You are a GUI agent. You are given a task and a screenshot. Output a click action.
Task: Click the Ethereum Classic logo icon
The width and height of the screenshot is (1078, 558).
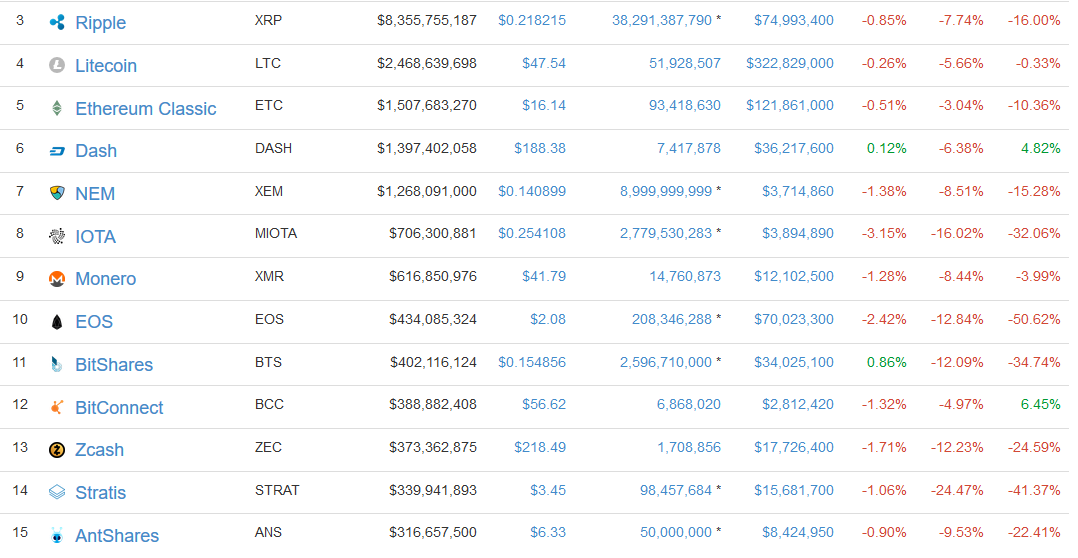[x=57, y=108]
